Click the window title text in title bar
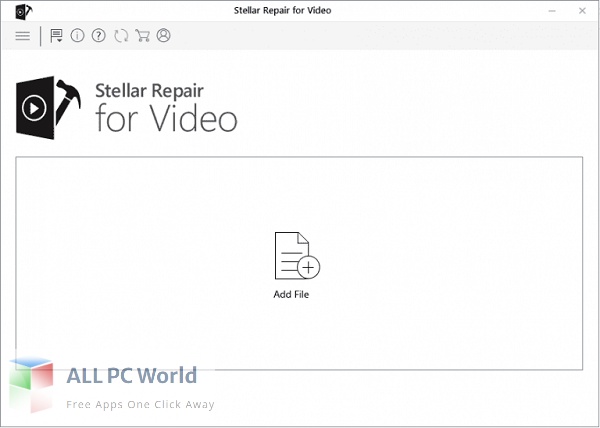Image resolution: width=600 pixels, height=428 pixels. click(x=282, y=11)
